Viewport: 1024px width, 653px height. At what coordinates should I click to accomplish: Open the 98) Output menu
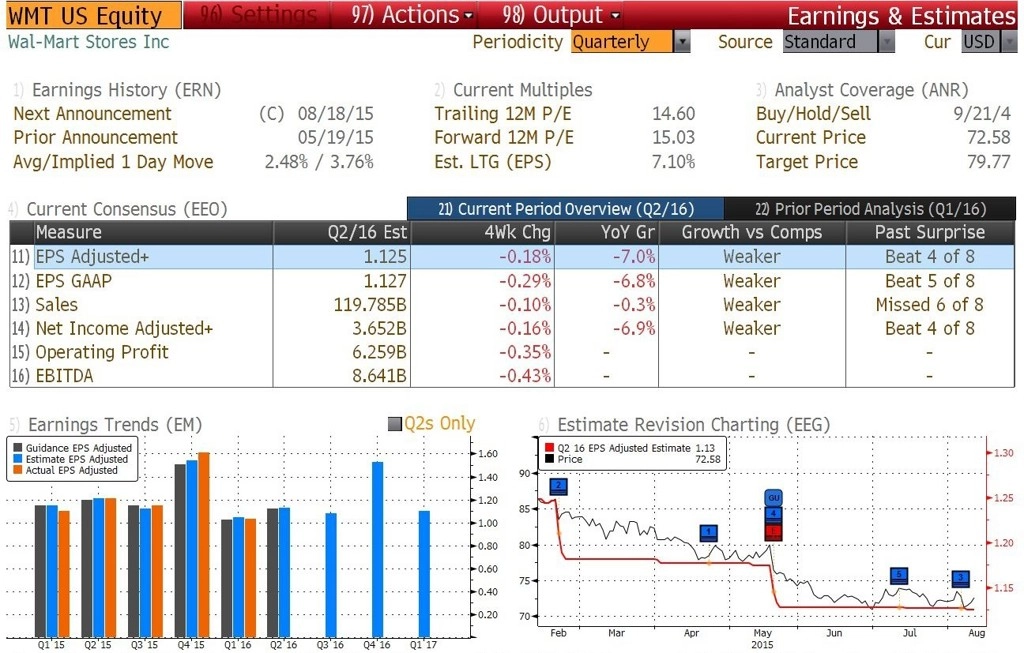point(560,14)
